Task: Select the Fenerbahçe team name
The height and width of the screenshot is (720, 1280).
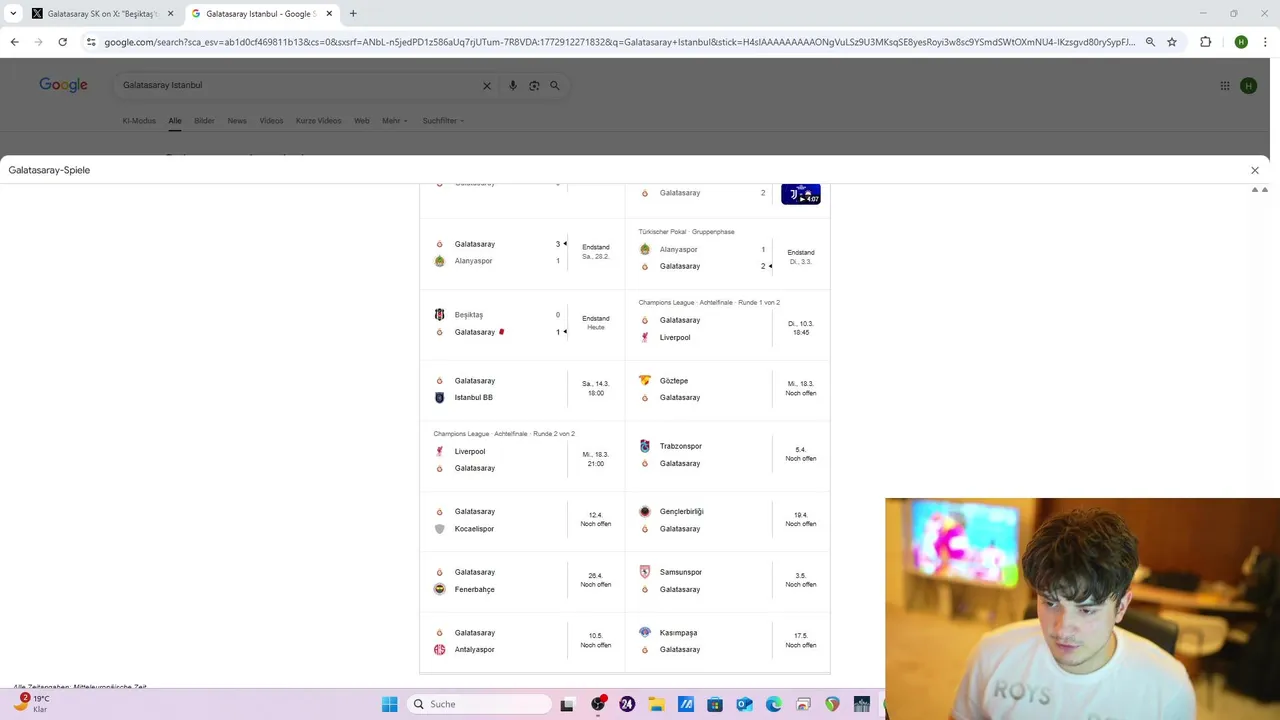Action: click(x=474, y=590)
